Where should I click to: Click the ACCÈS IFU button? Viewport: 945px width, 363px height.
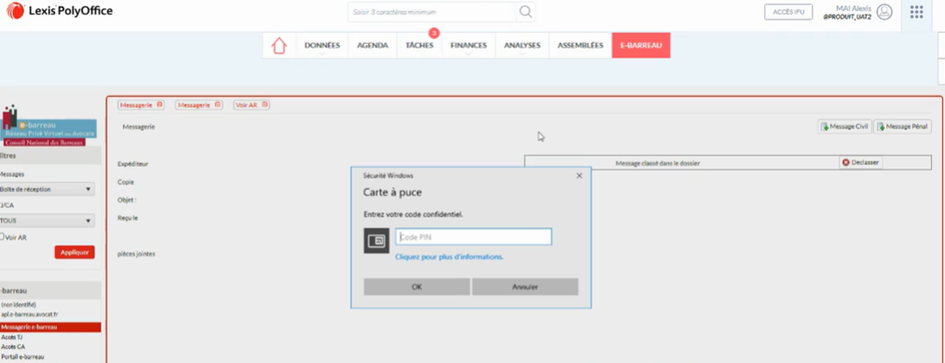(x=788, y=12)
